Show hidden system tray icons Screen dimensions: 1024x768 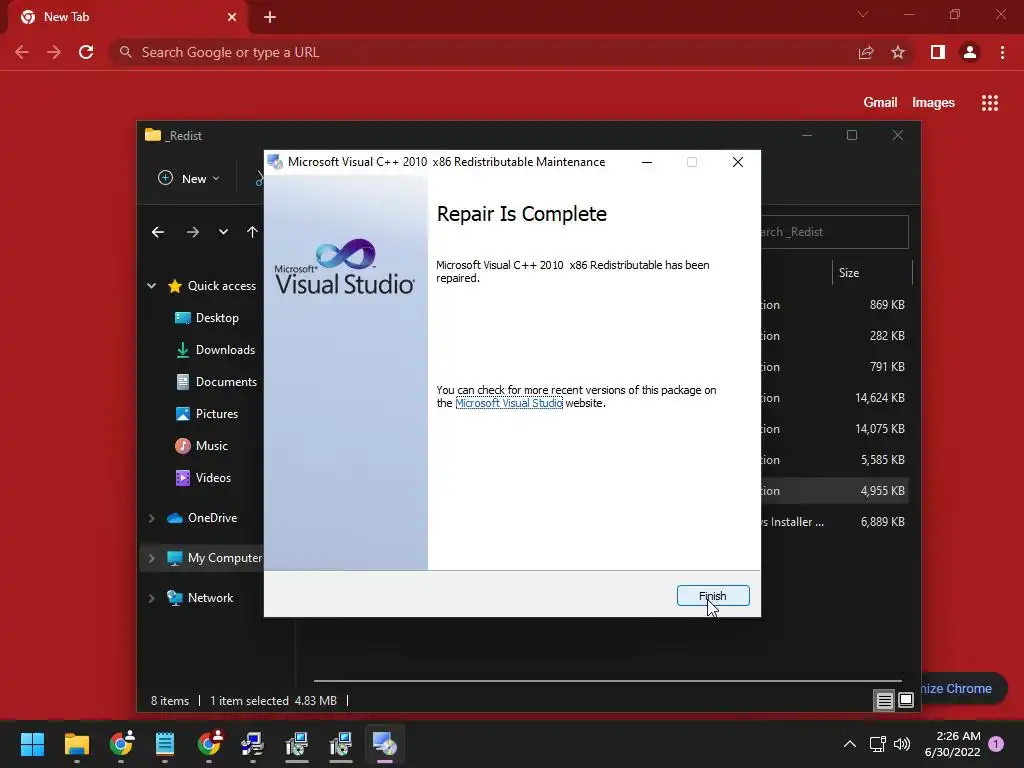(850, 744)
